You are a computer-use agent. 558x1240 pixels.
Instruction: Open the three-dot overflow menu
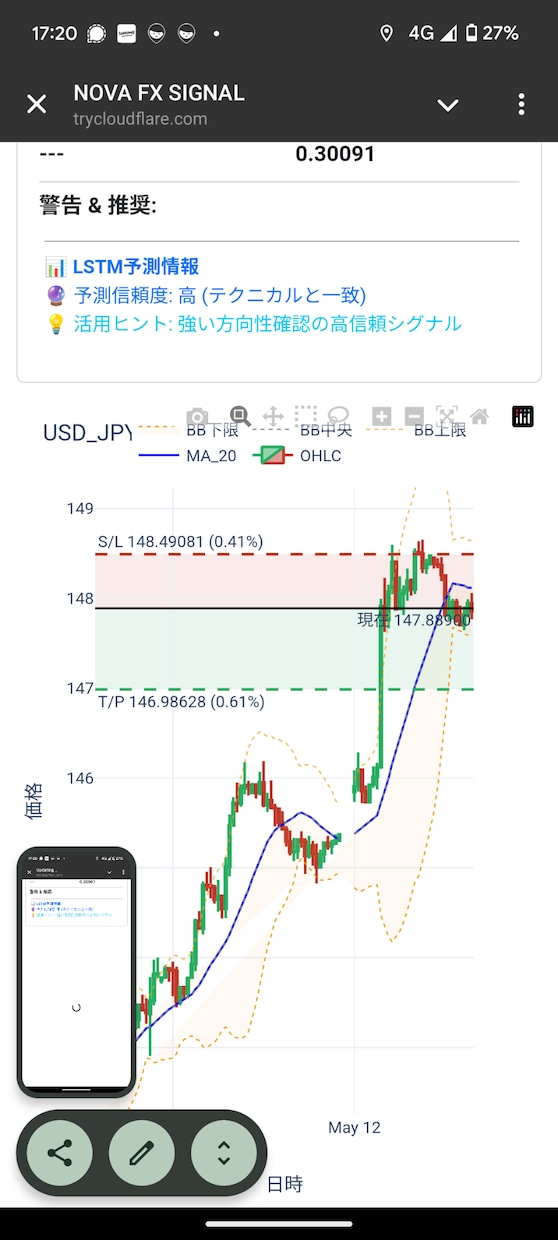(521, 104)
